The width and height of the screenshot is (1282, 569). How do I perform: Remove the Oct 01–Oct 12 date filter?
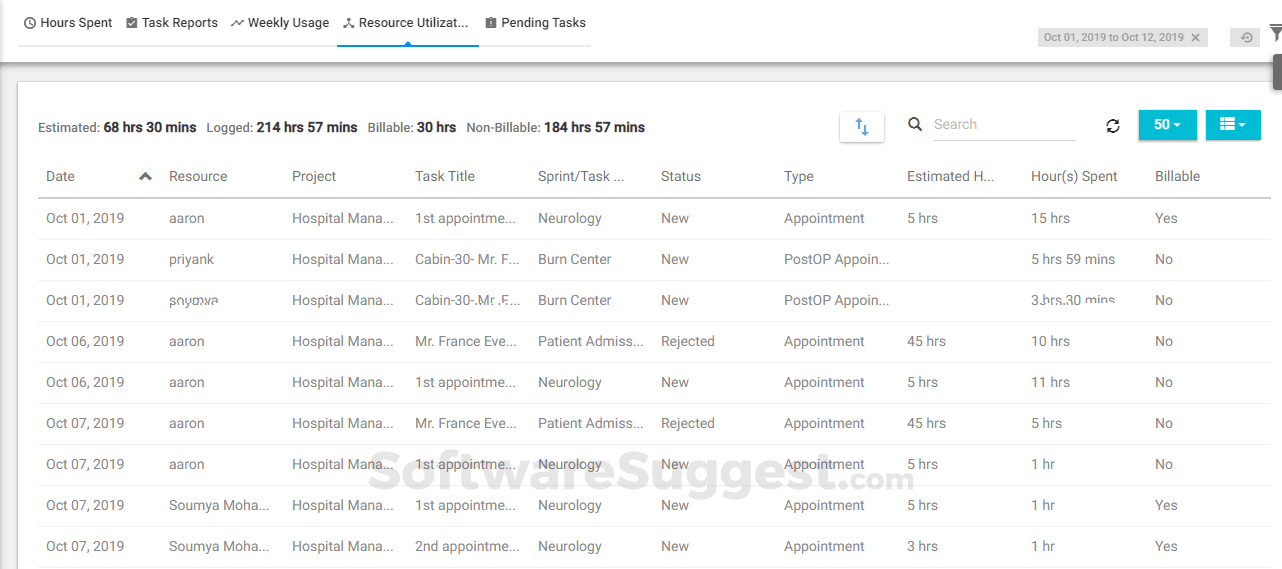pos(1195,38)
